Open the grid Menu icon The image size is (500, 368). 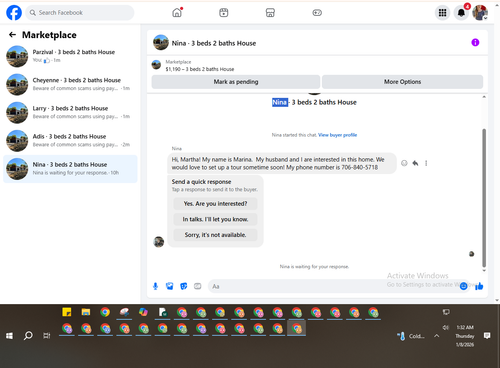(442, 13)
